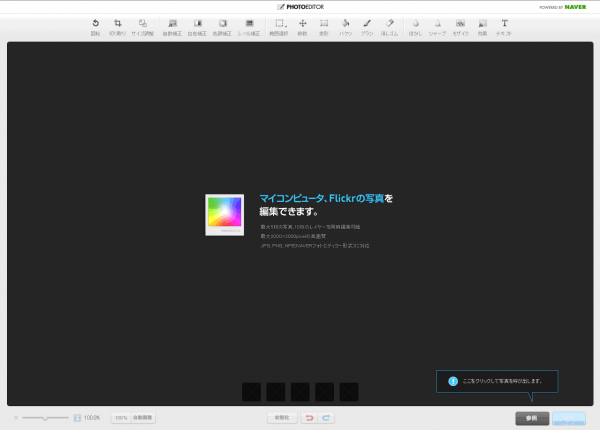Select the crop (切り取り) tool
600x430 pixels.
[118, 25]
